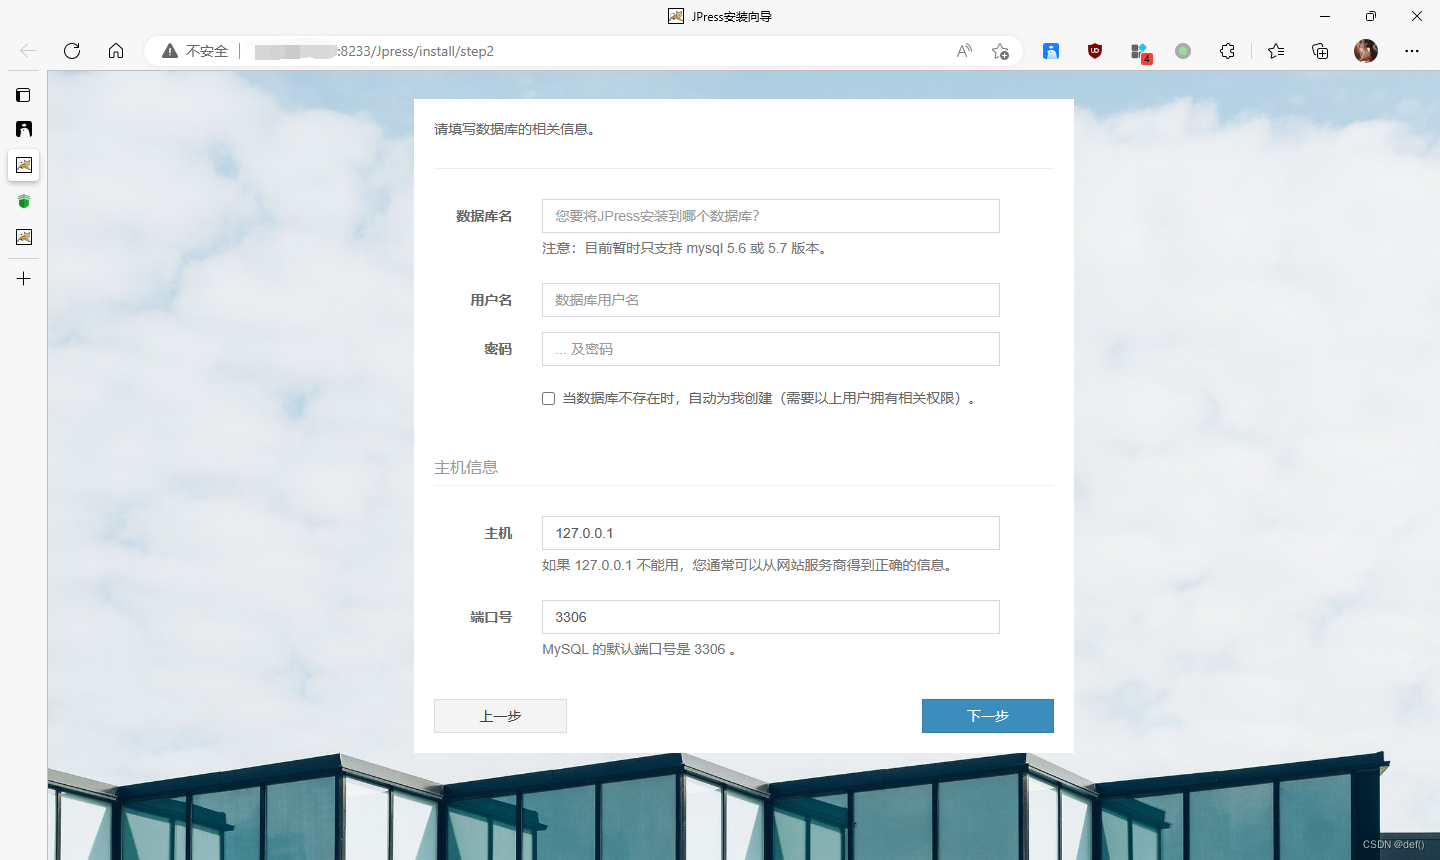
Task: Open the profile avatar account menu
Action: click(x=1364, y=51)
